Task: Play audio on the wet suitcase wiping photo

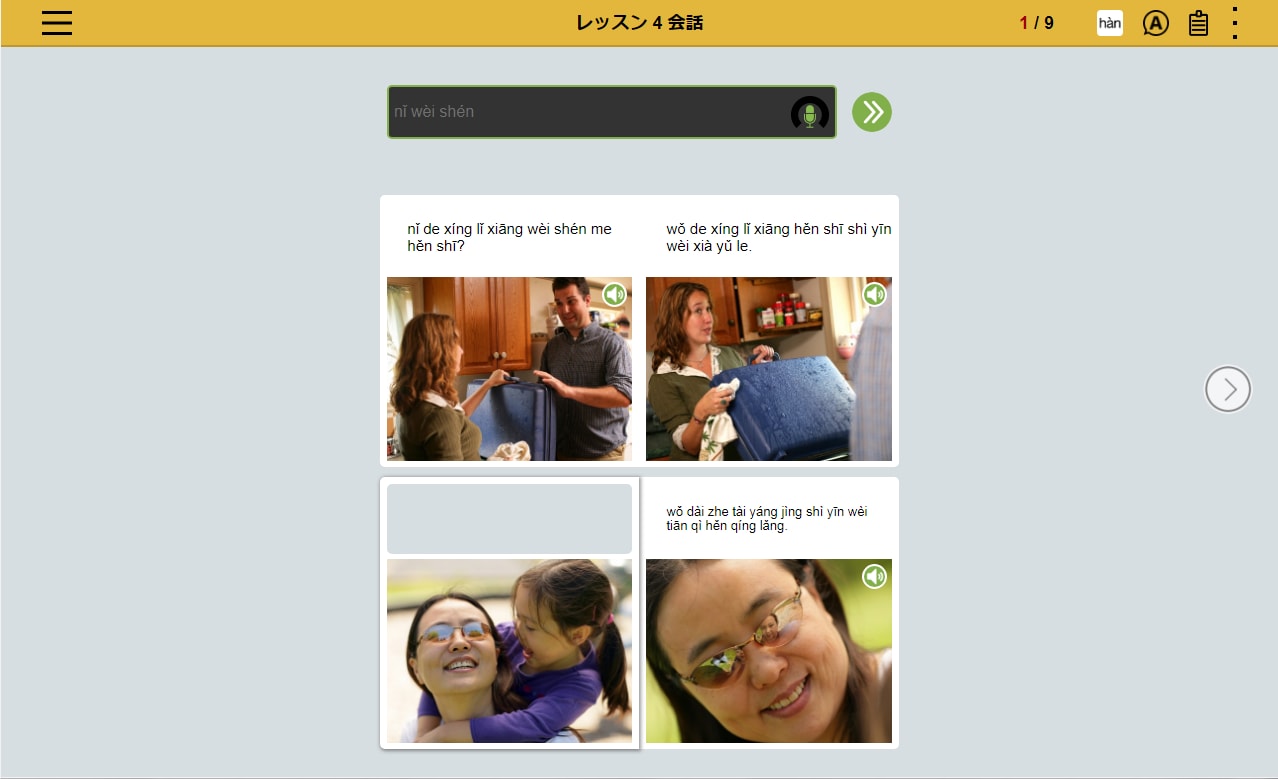Action: 874,294
